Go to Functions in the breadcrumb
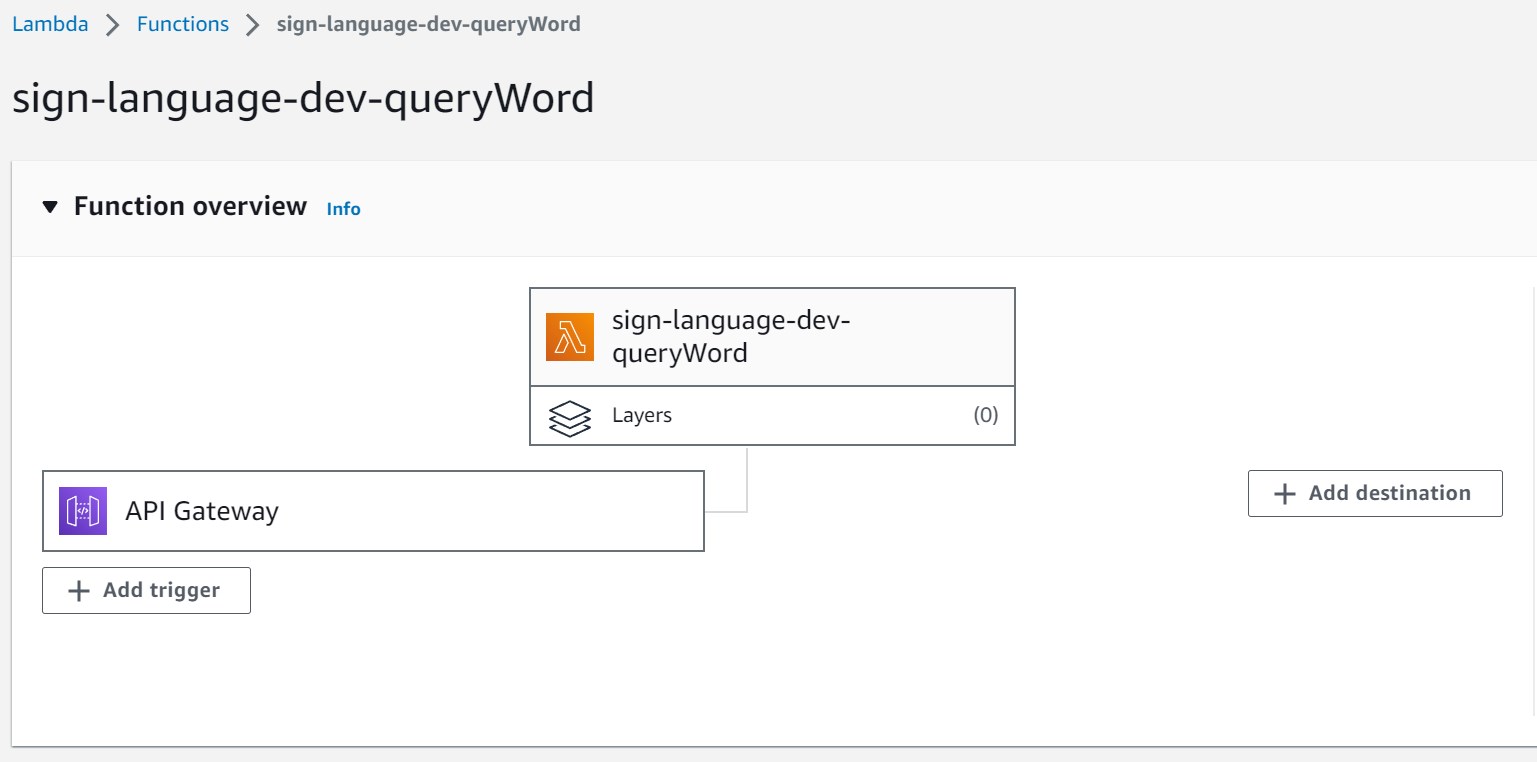Screen dimensions: 1537x762 pos(183,24)
